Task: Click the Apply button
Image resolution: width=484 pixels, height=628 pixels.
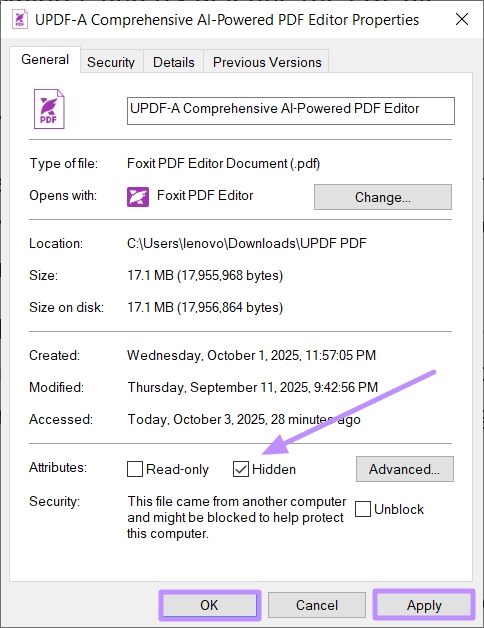Action: pos(424,605)
